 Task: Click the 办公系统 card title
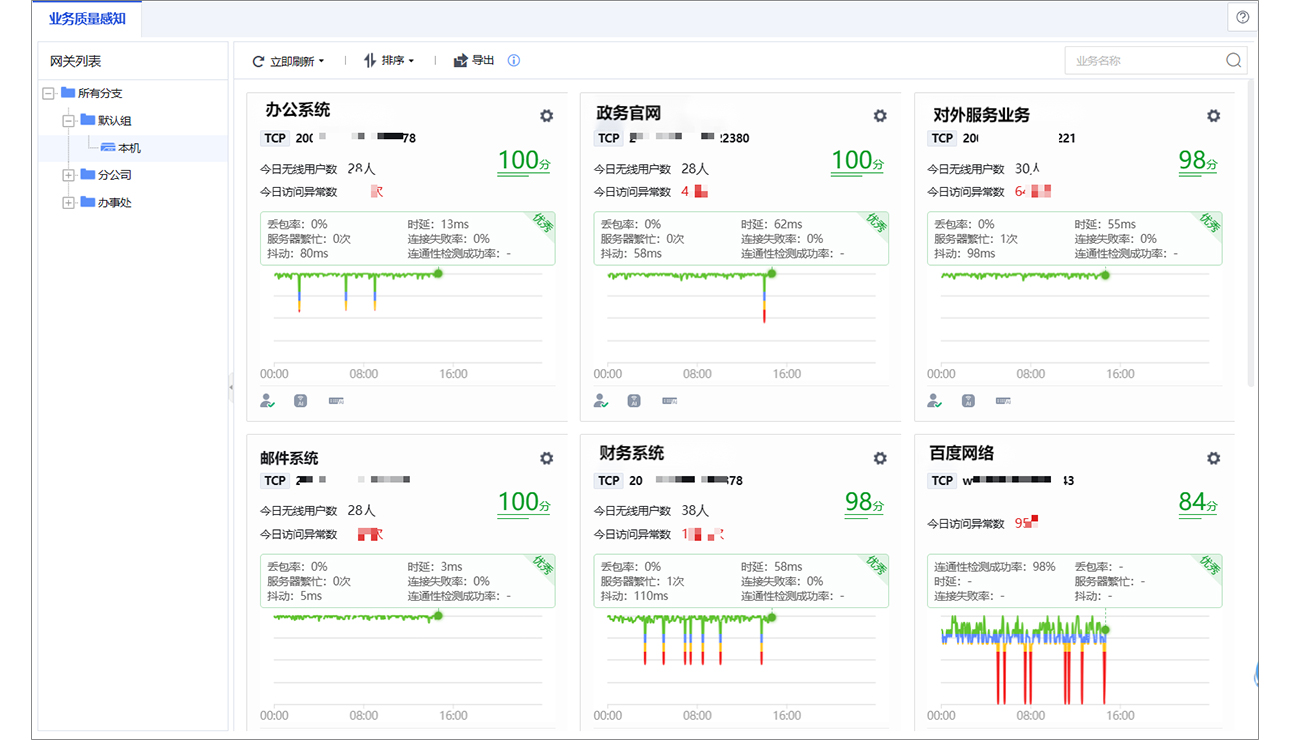[x=297, y=110]
